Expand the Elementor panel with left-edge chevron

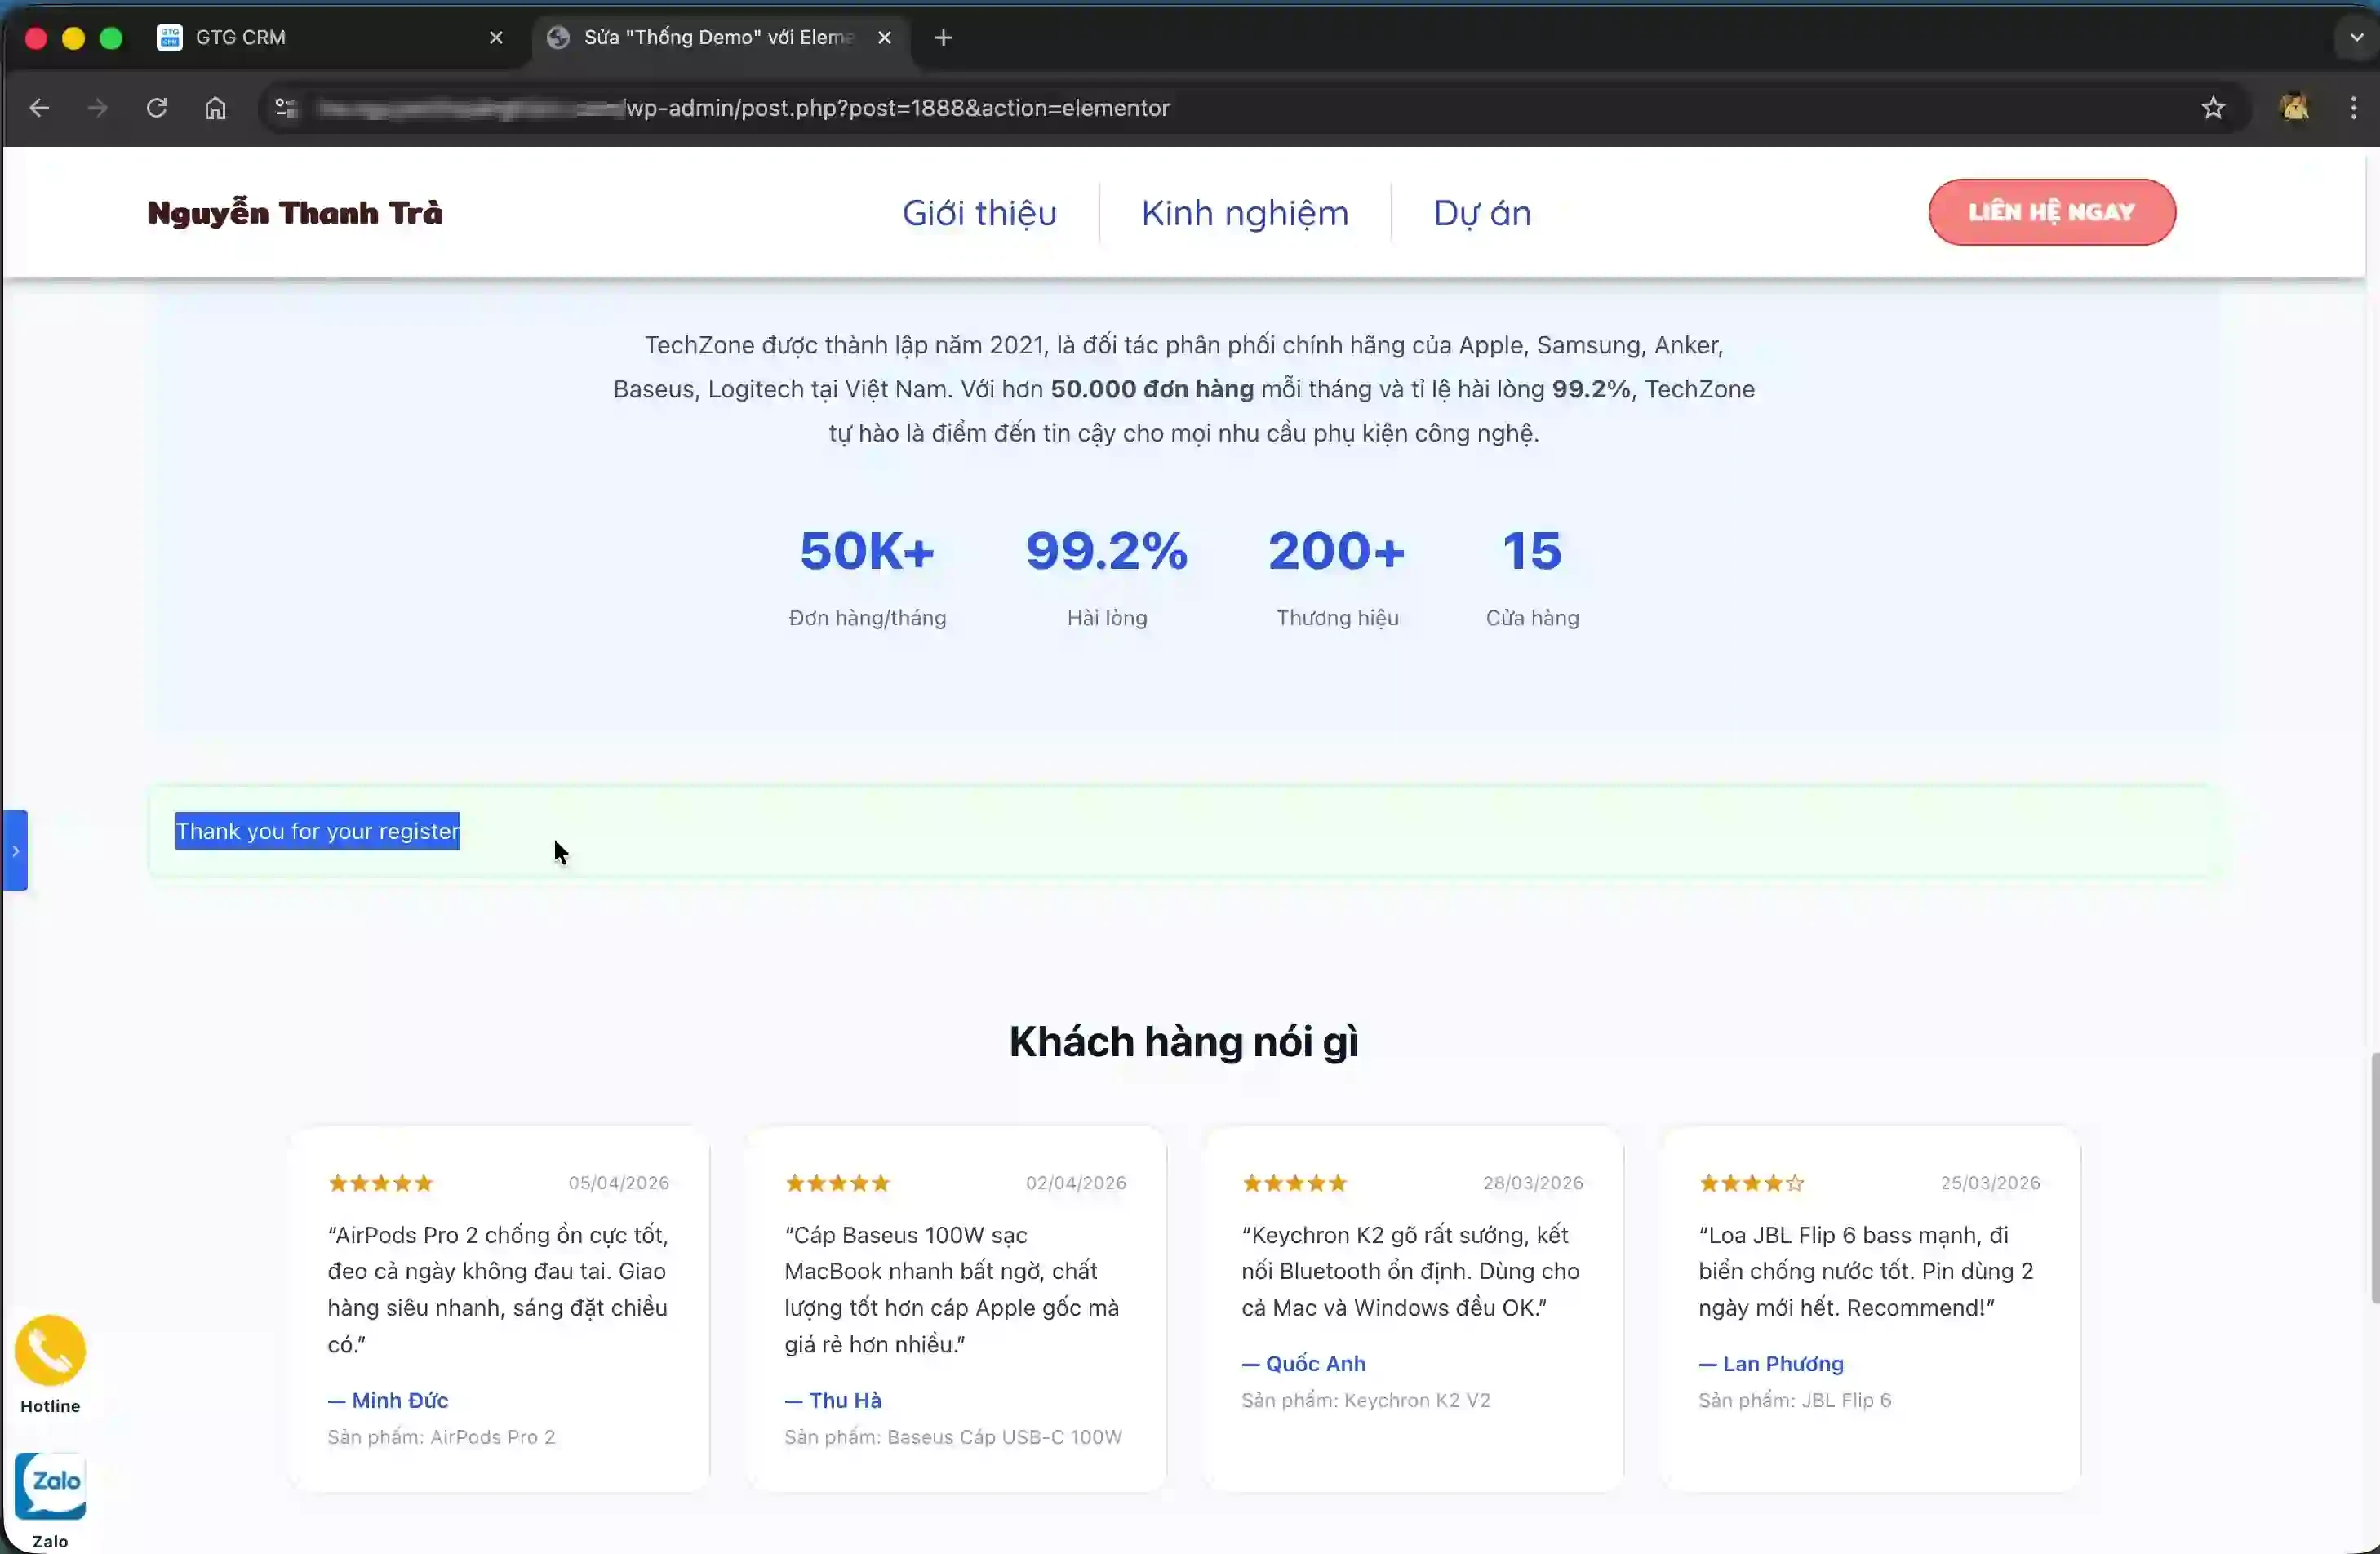click(x=15, y=851)
